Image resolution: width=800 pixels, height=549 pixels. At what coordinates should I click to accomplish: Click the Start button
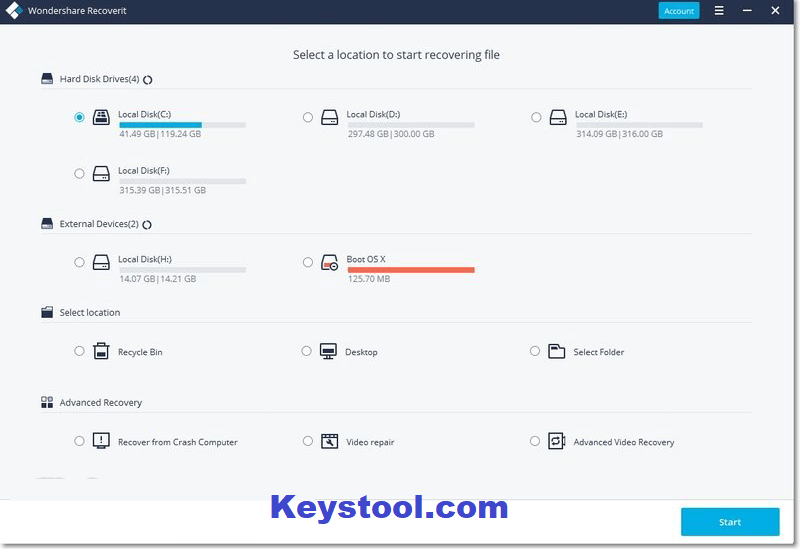click(x=730, y=522)
